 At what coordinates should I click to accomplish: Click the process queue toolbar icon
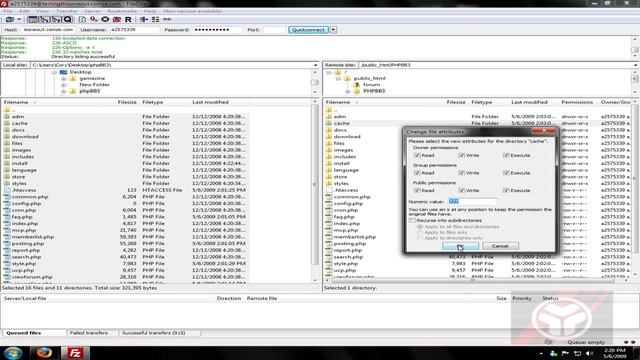pyautogui.click(x=94, y=19)
